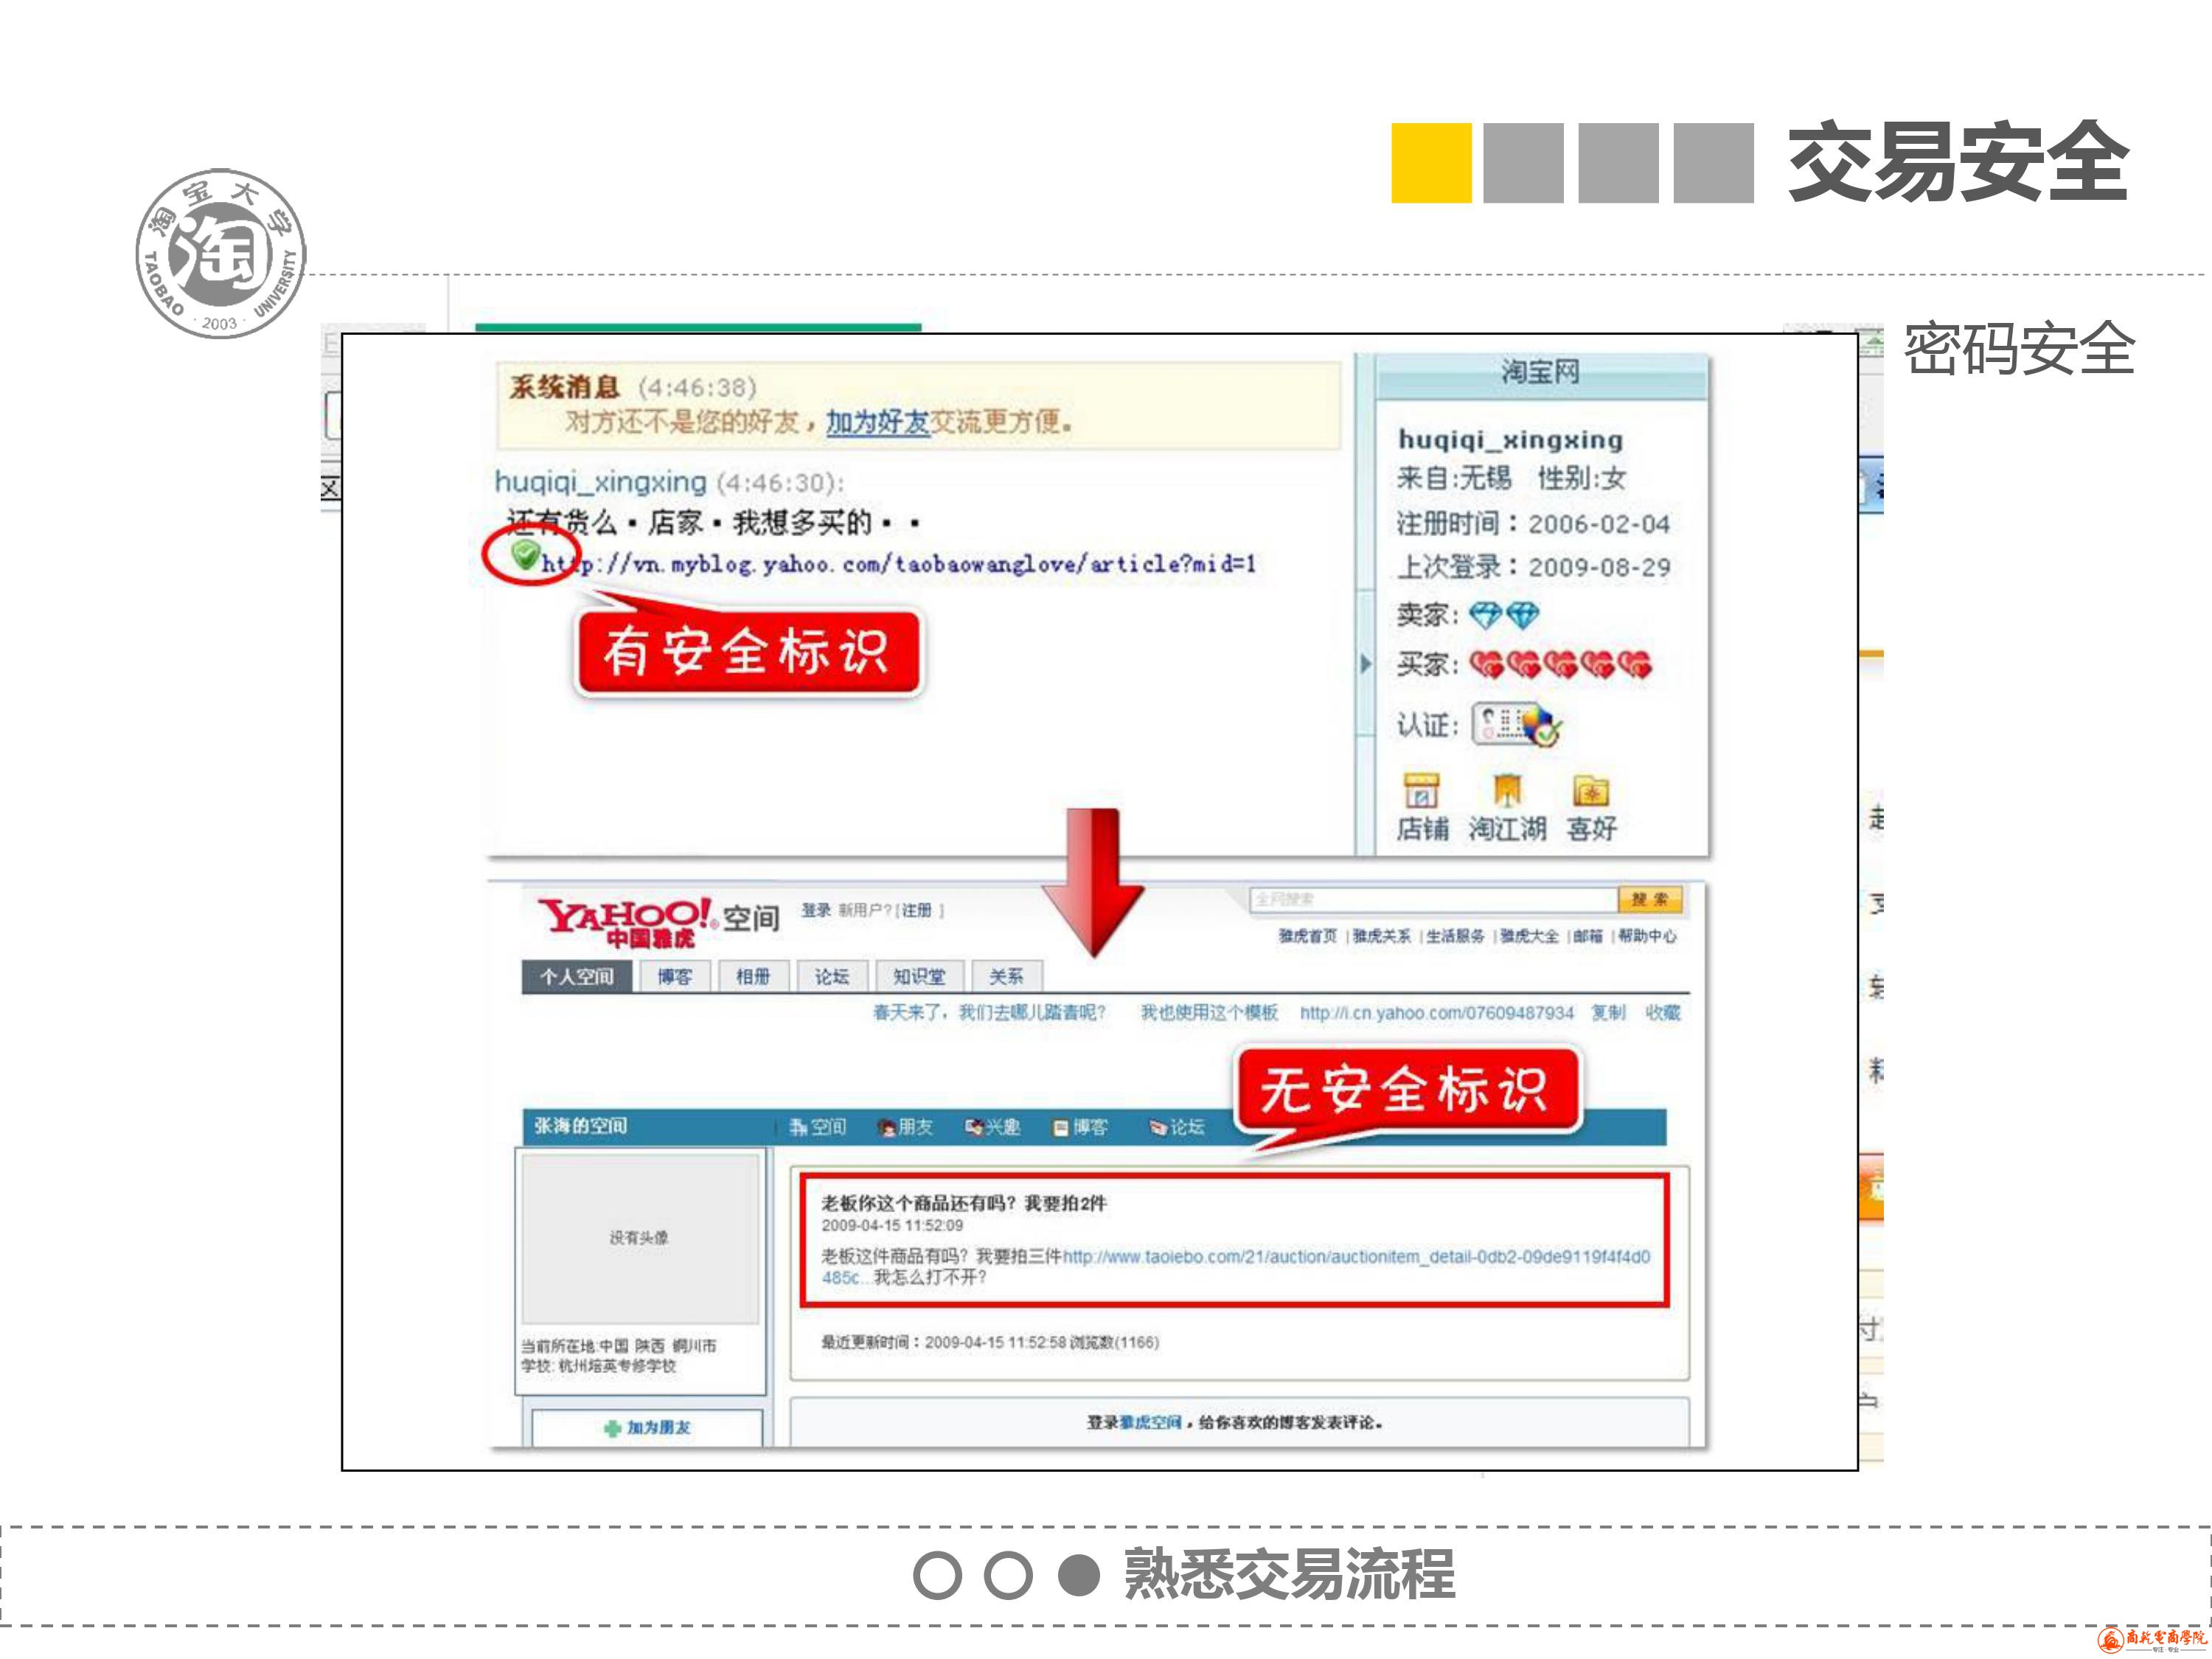Open the vn.myblog.yahoo.com link
The height and width of the screenshot is (1659, 2212).
tap(897, 564)
